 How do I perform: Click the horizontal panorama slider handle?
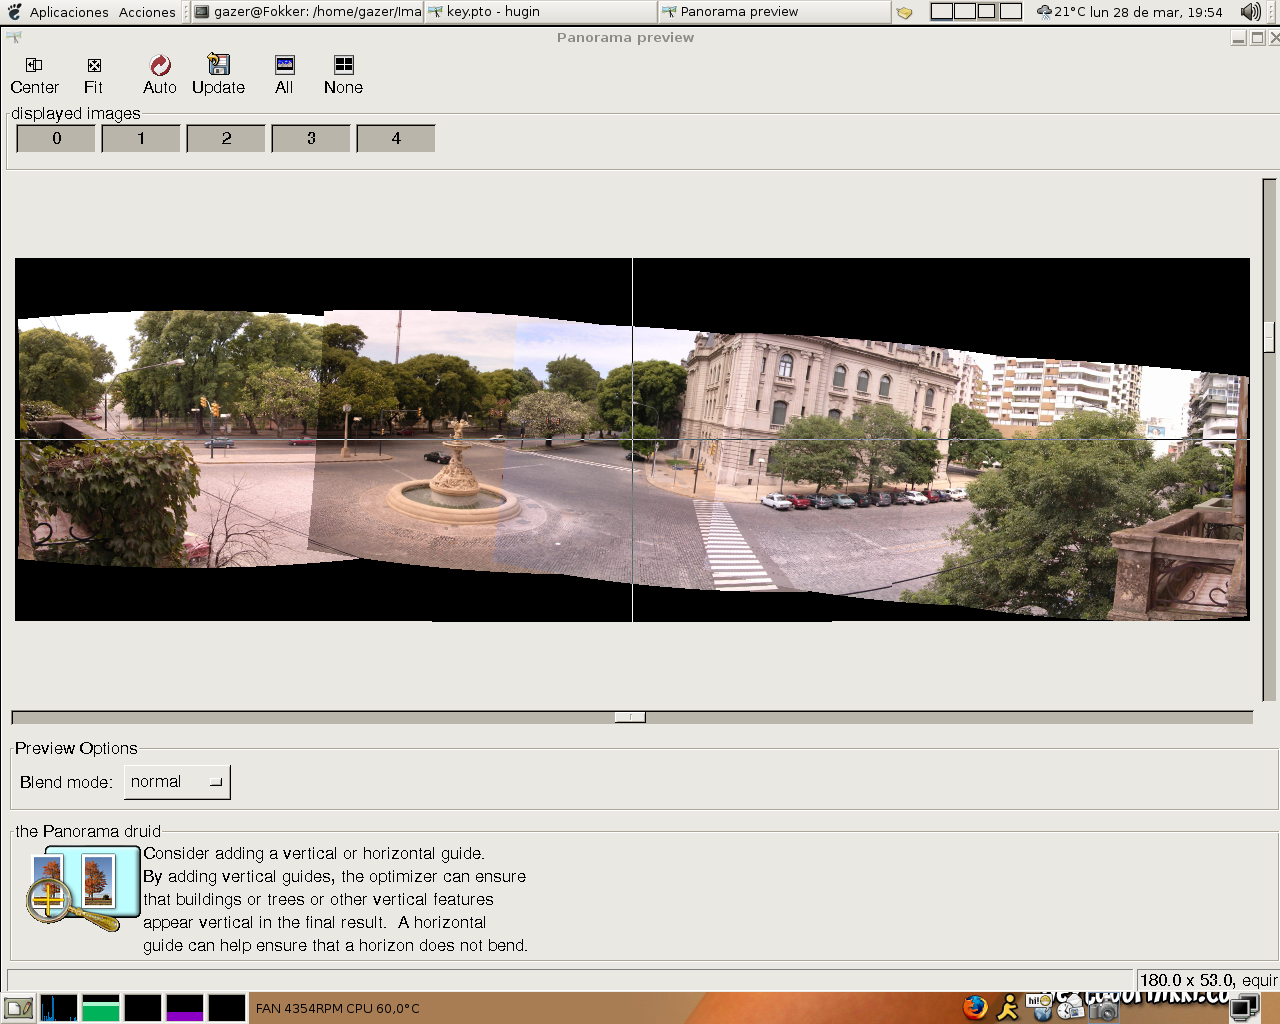630,717
